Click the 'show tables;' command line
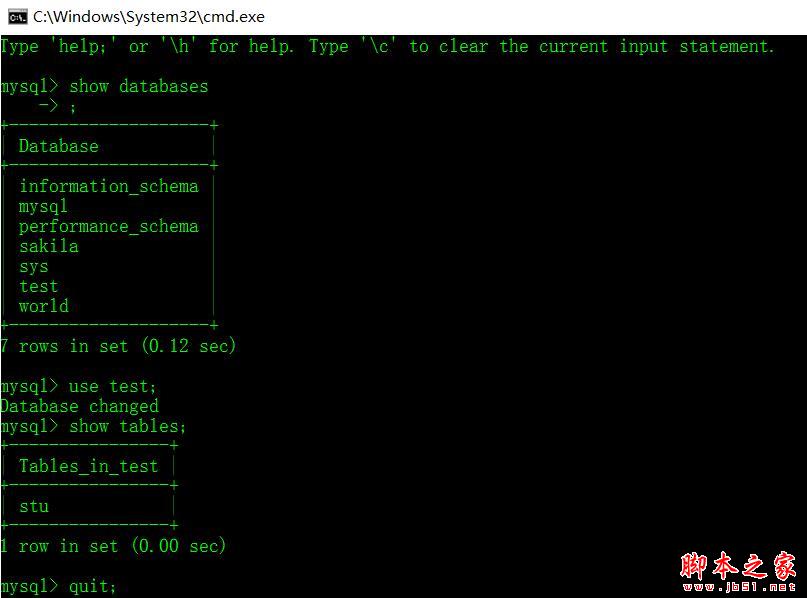The width and height of the screenshot is (807, 598). click(93, 426)
